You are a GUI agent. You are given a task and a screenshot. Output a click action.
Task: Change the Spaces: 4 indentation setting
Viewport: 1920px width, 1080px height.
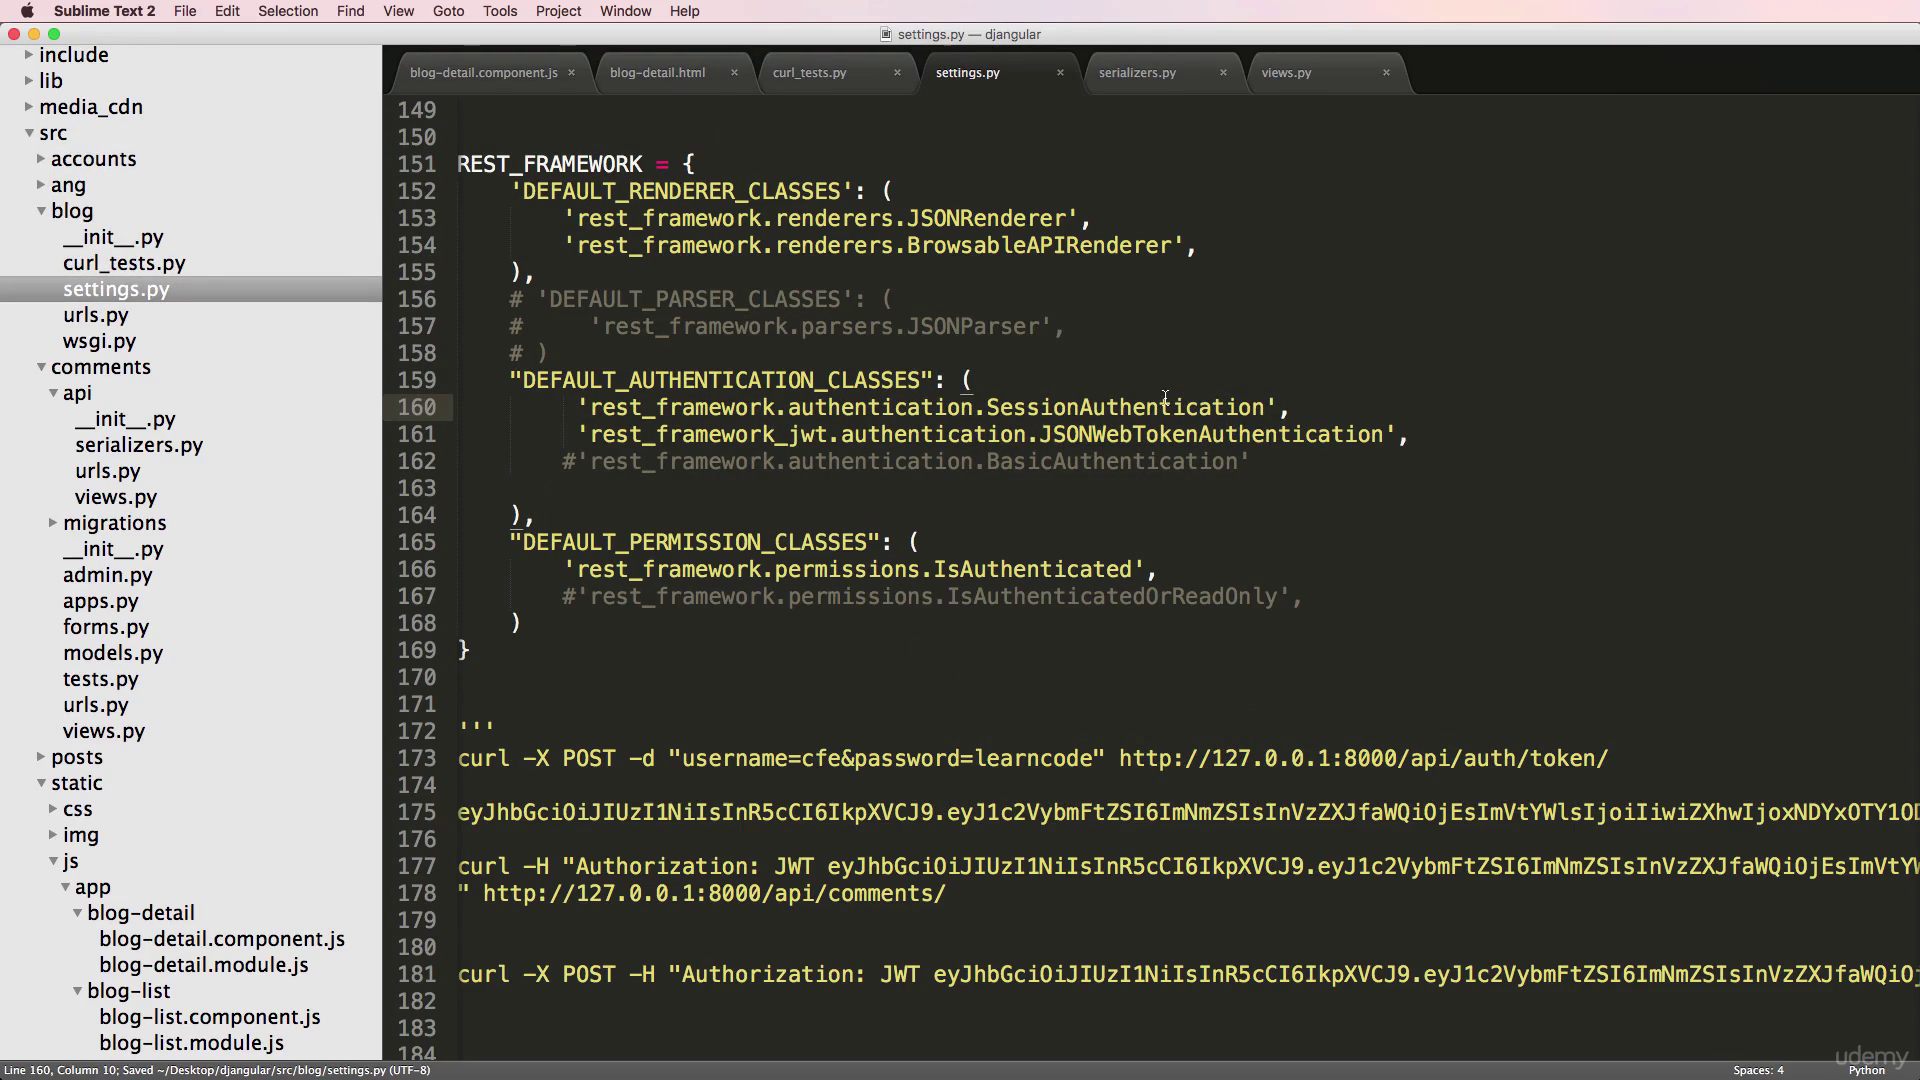coord(1758,1070)
